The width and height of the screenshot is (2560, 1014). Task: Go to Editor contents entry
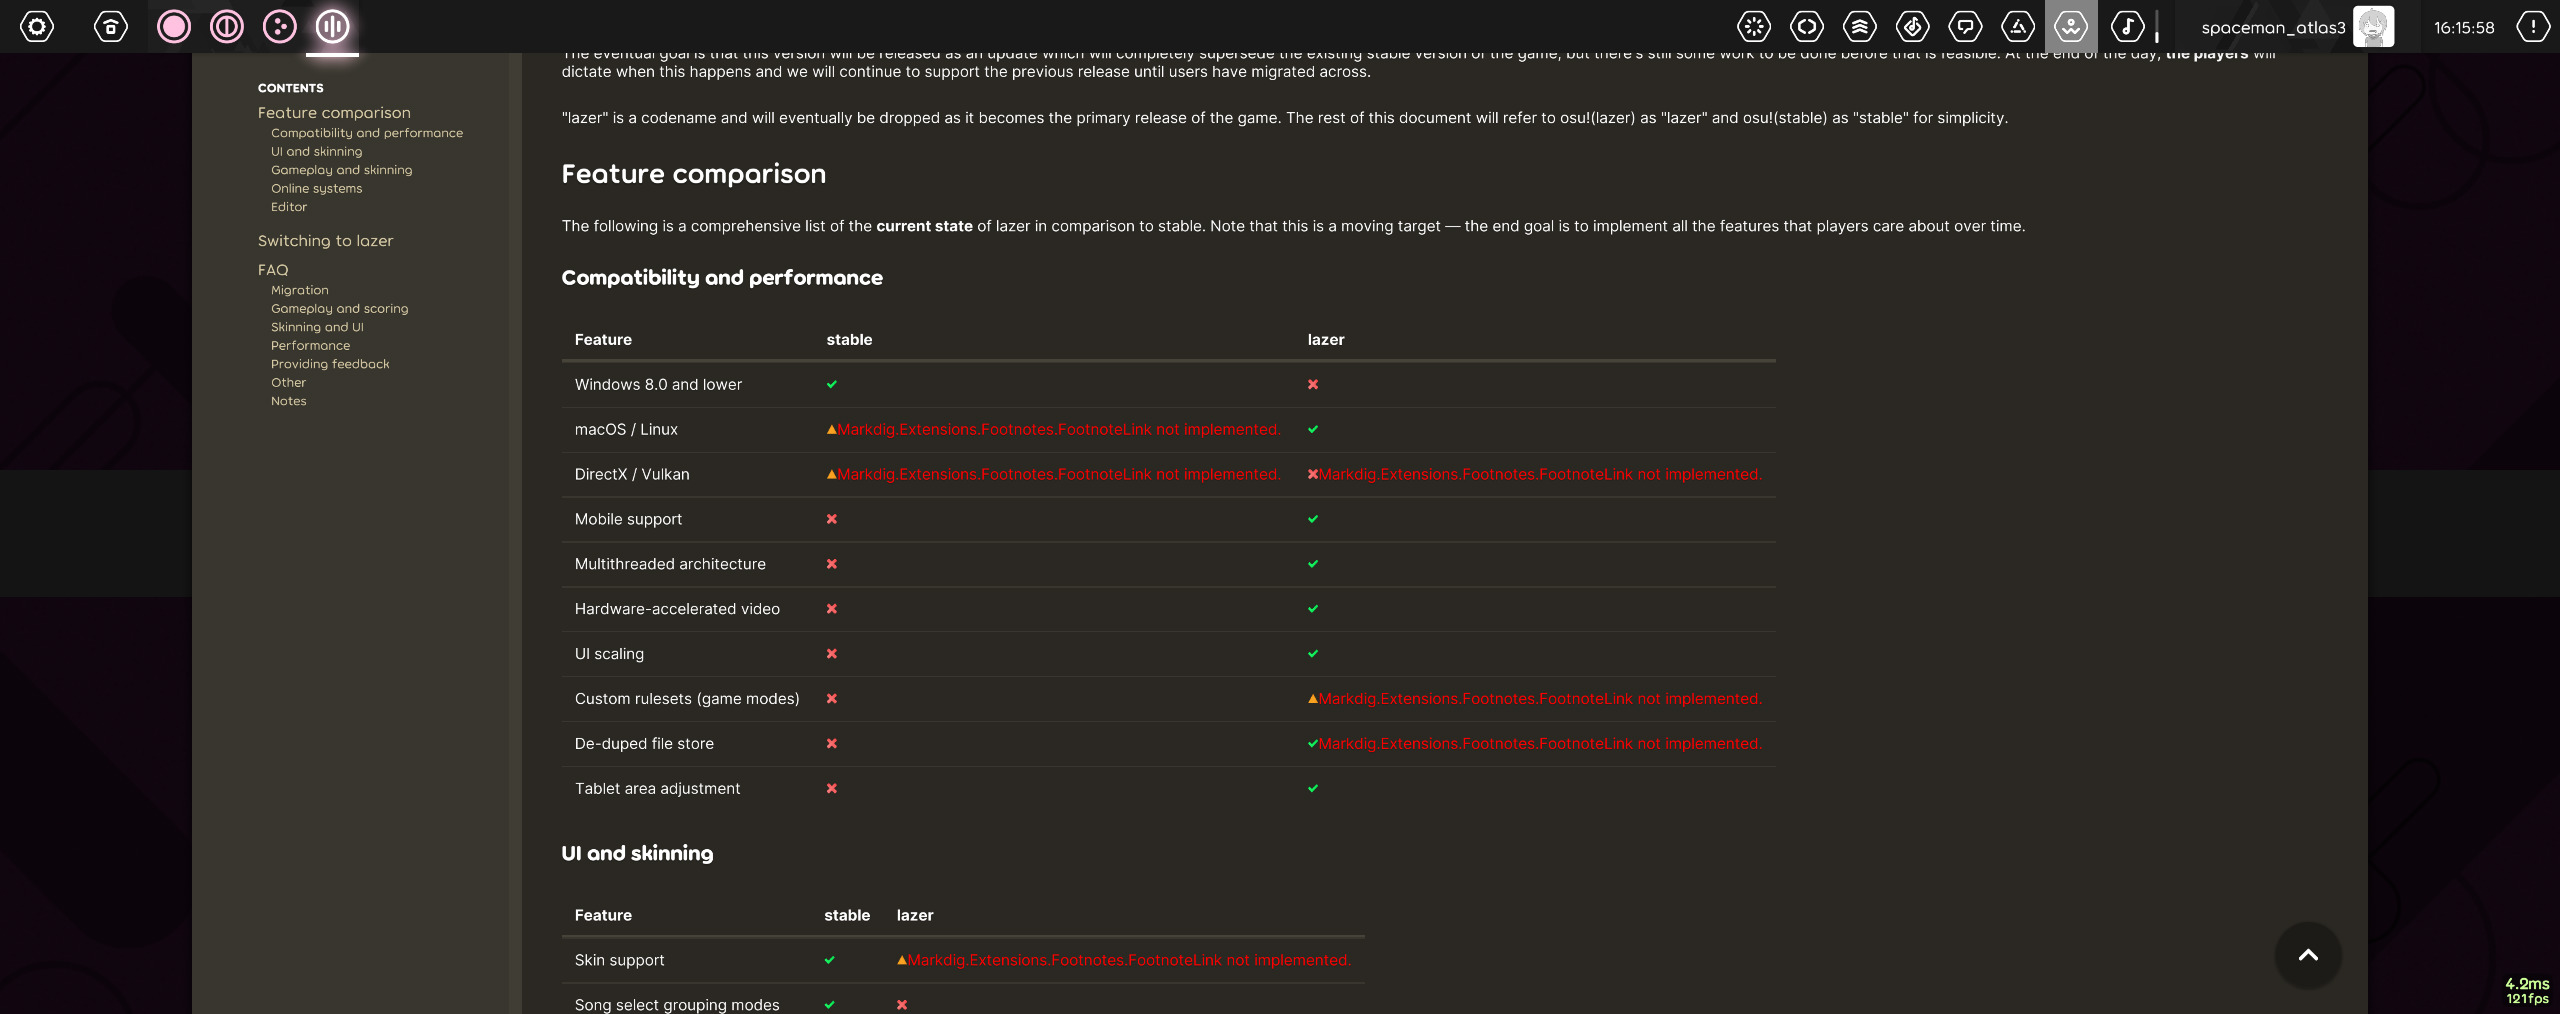coord(289,207)
